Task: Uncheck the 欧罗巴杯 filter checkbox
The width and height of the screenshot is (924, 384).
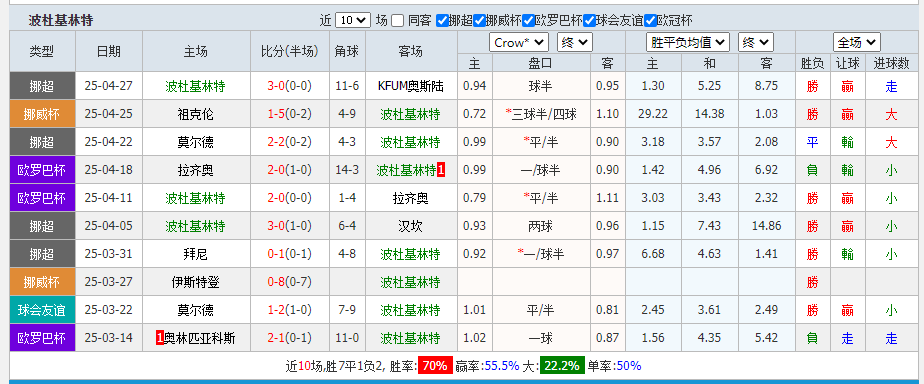Action: click(529, 21)
